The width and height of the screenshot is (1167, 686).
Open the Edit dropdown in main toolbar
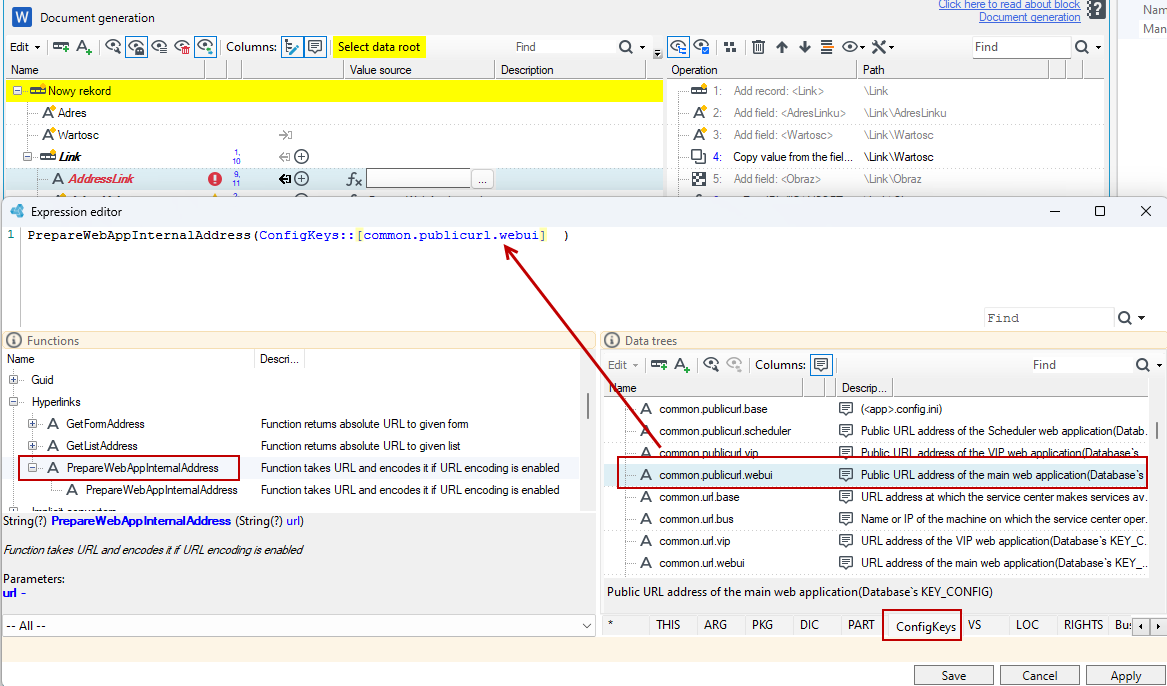[25, 47]
